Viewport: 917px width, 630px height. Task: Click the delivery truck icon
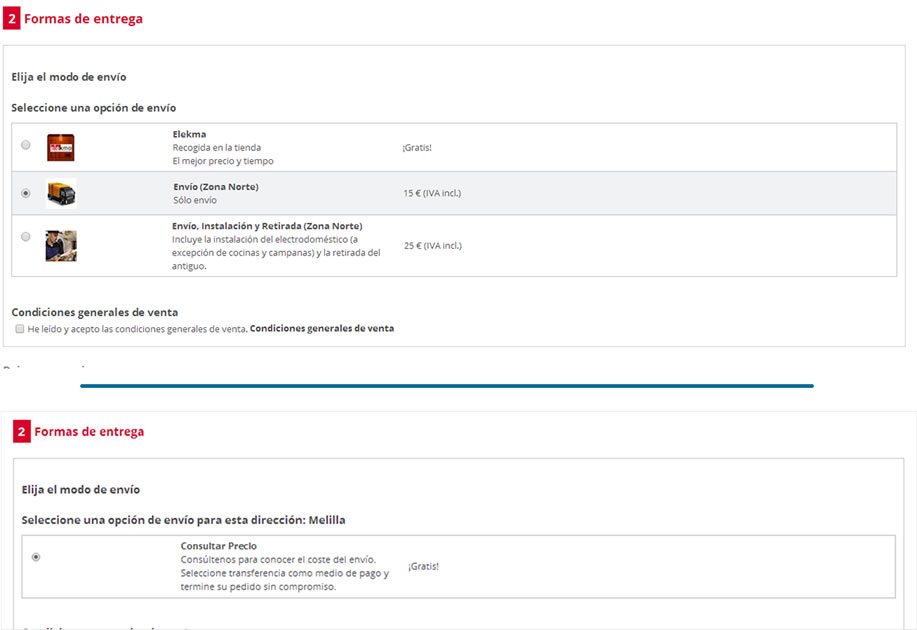coord(60,193)
